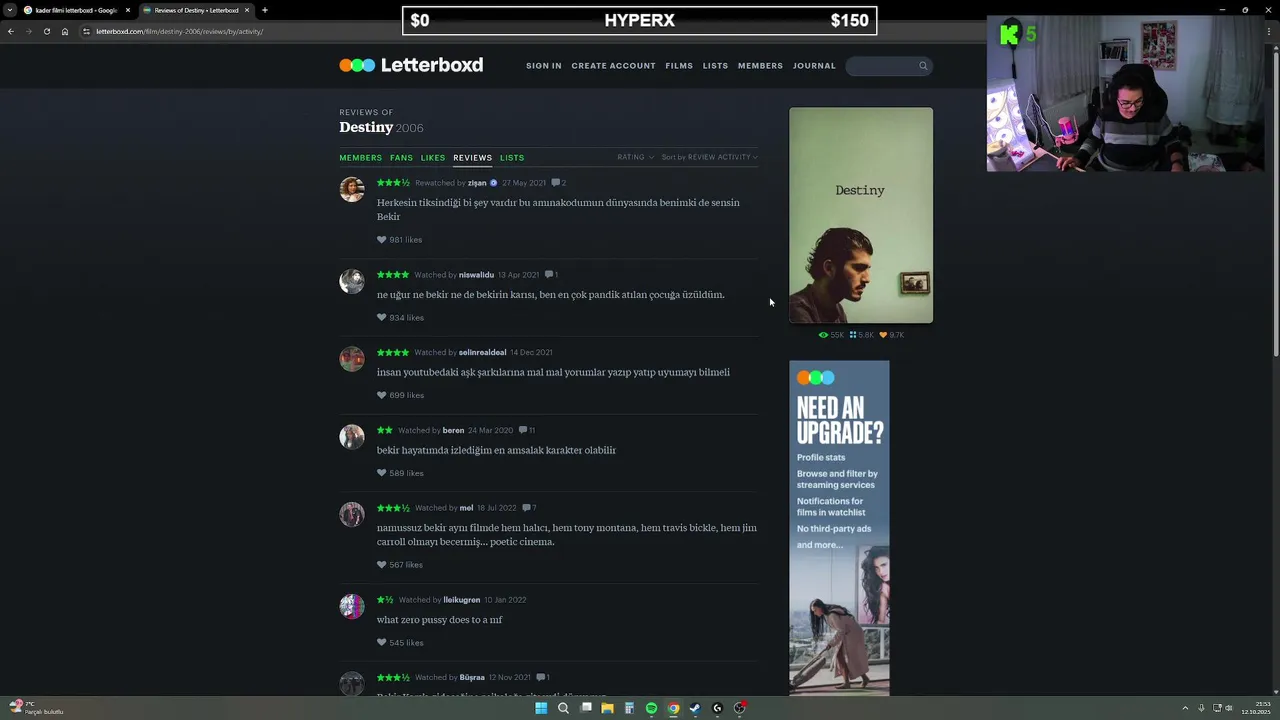Image resolution: width=1280 pixels, height=720 pixels.
Task: Open Lists in header navigation
Action: [x=715, y=66]
